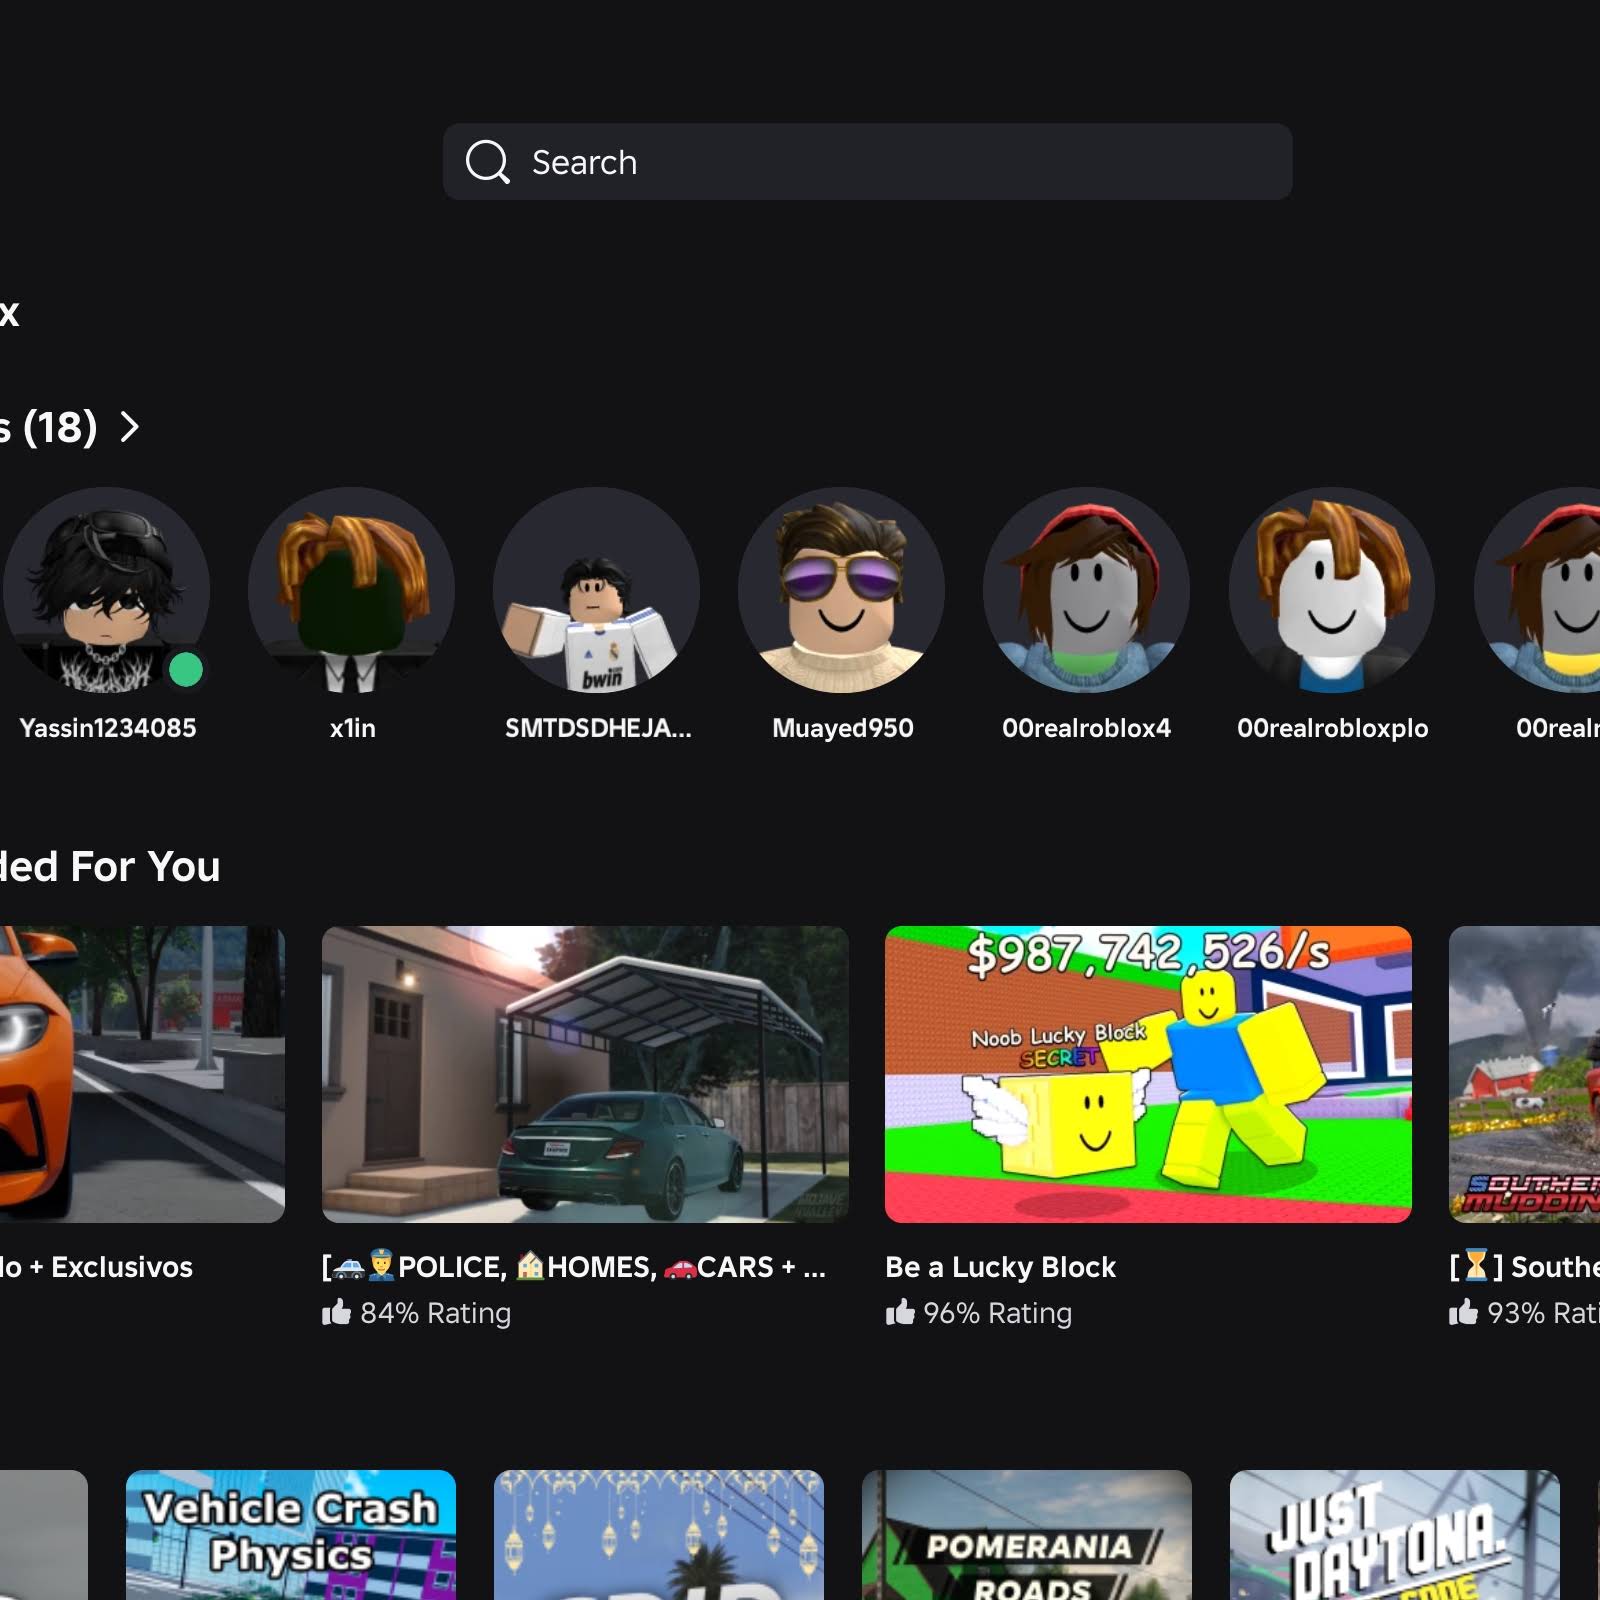
Task: Click the 00realroblox4 avatar
Action: pyautogui.click(x=1087, y=590)
